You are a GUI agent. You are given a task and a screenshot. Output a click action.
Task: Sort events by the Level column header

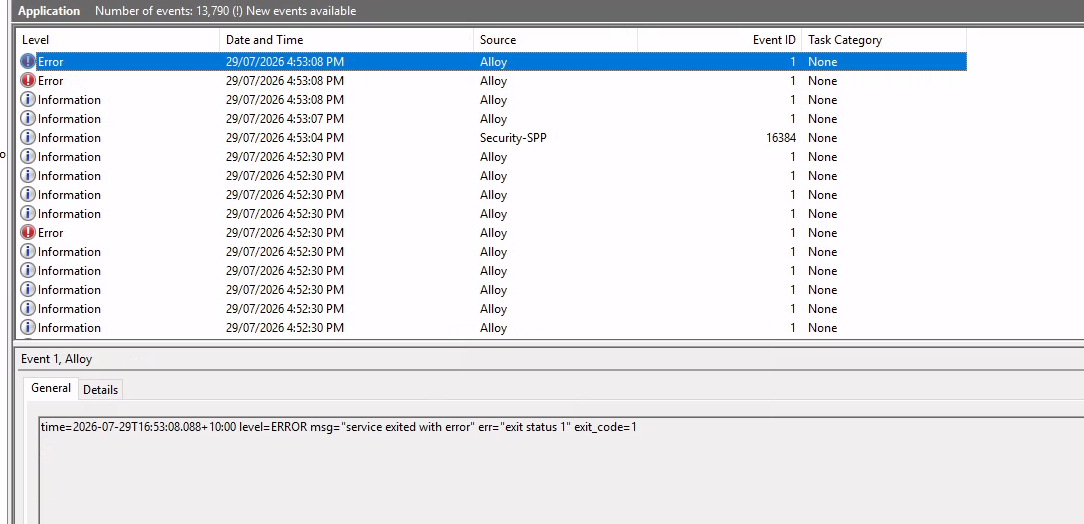click(118, 40)
